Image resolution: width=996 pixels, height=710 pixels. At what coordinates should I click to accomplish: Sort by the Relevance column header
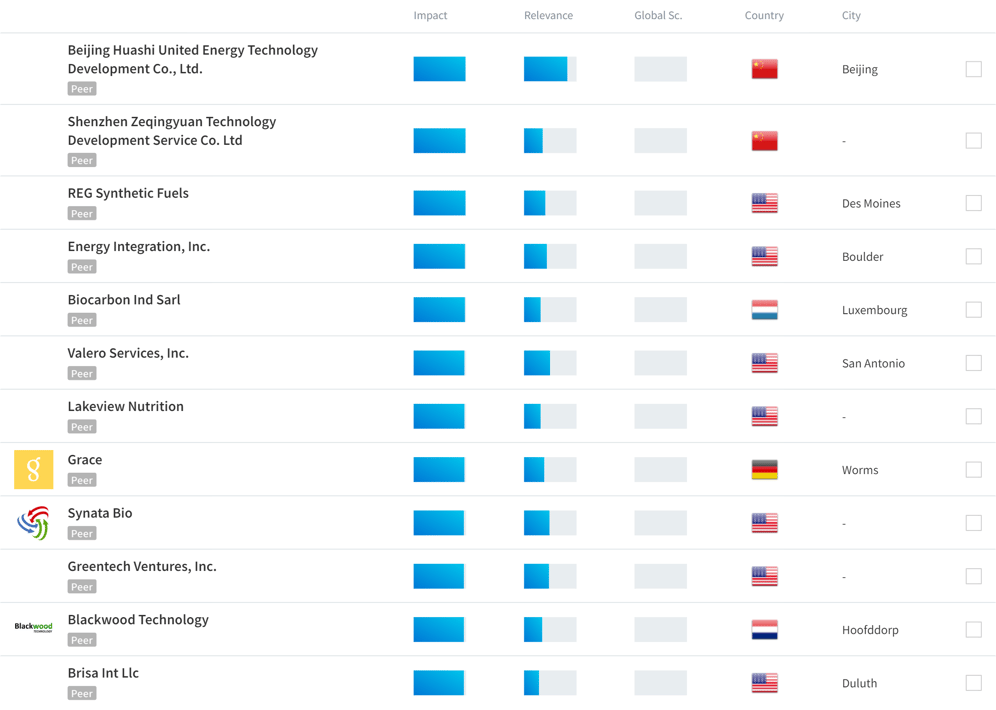click(548, 16)
